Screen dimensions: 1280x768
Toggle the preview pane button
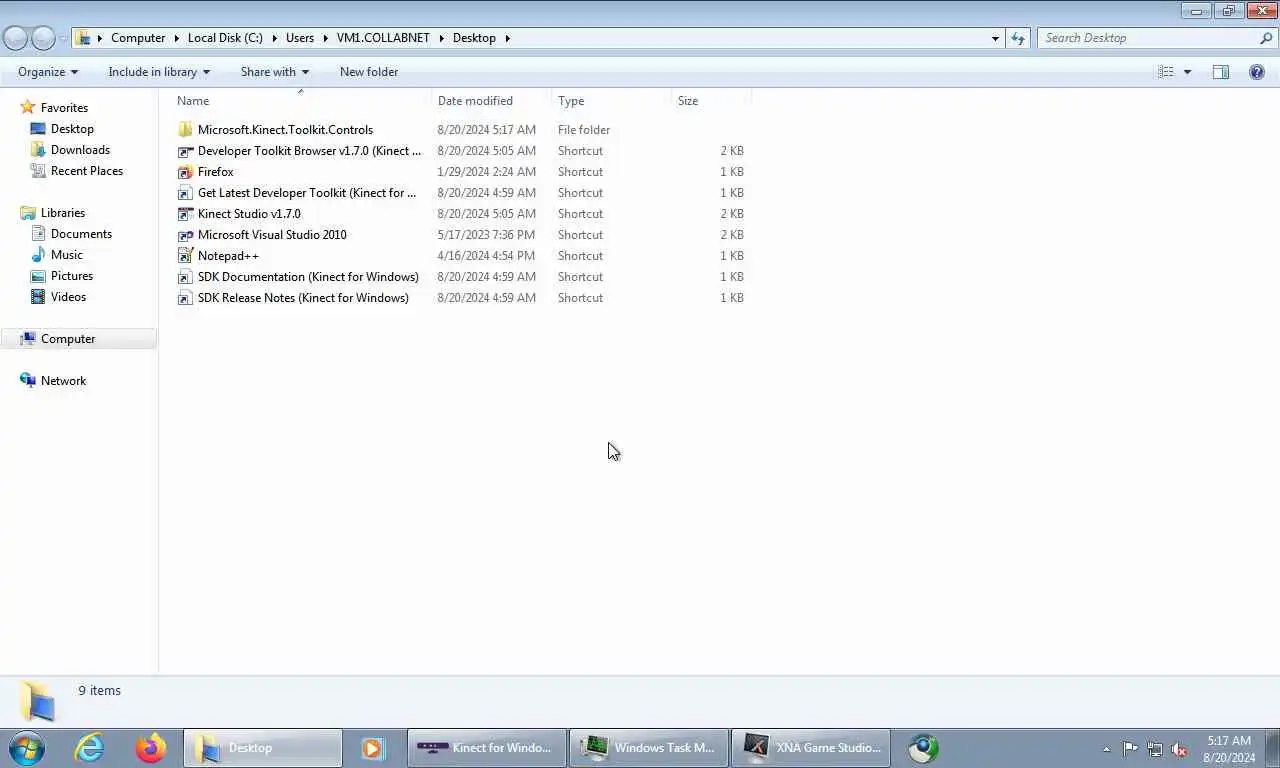1221,72
